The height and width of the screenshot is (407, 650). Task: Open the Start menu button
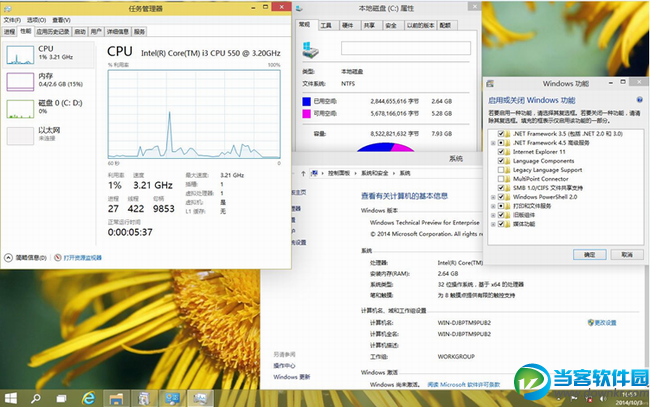(x=10, y=398)
